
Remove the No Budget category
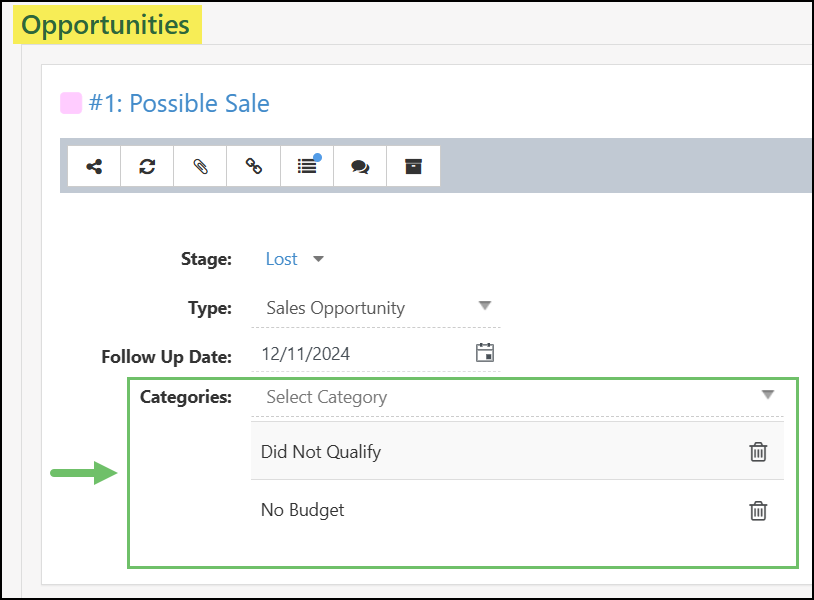tap(759, 511)
